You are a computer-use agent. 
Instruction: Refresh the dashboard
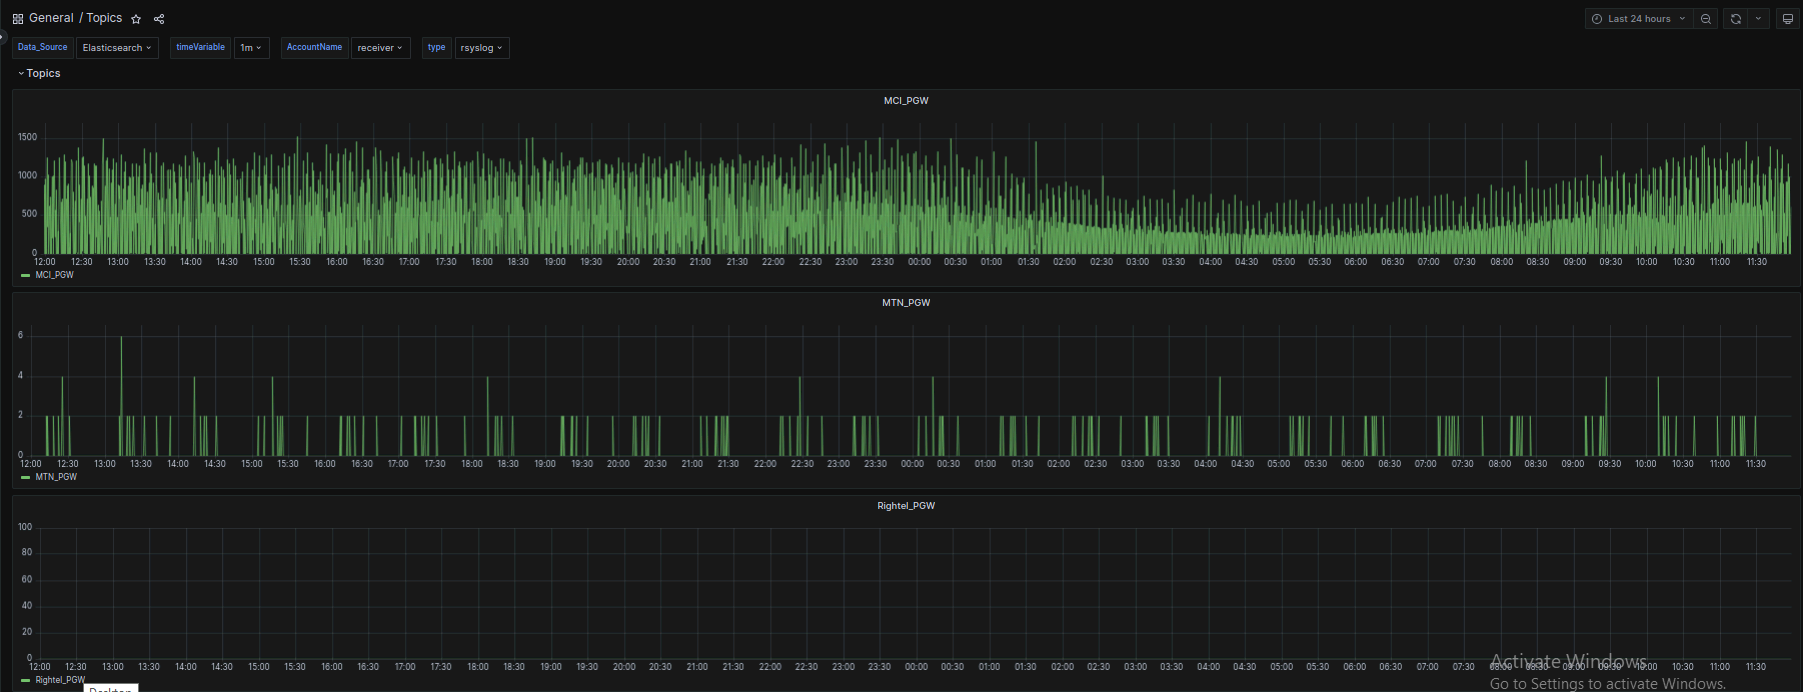tap(1735, 19)
